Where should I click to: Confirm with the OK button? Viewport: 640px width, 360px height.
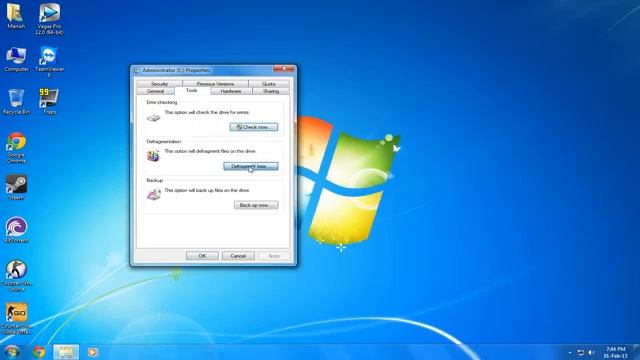[x=202, y=256]
